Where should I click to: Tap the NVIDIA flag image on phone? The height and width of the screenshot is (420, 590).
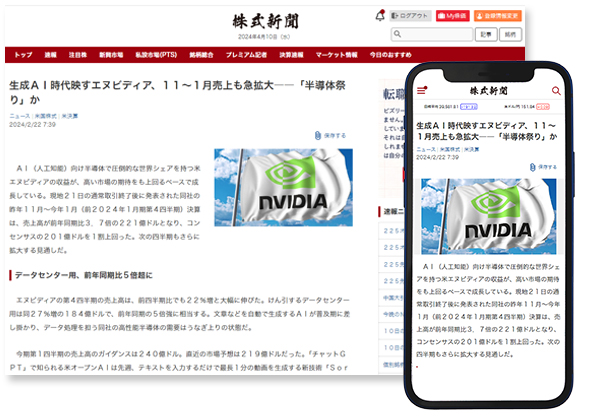tap(488, 216)
